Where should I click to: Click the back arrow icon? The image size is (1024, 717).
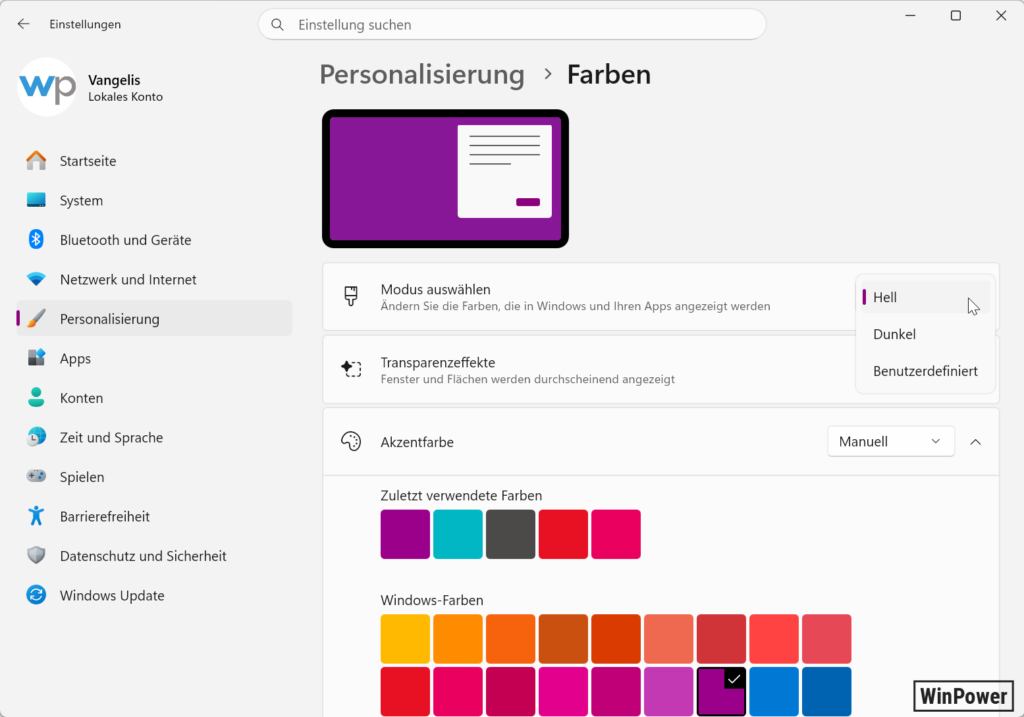[x=24, y=24]
